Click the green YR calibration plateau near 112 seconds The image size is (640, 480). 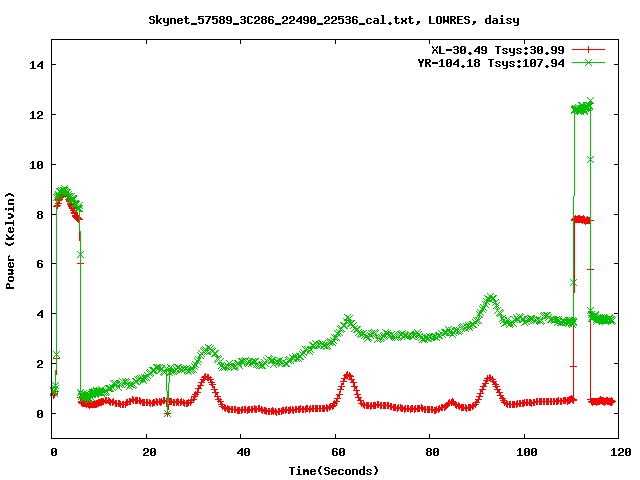(x=582, y=108)
